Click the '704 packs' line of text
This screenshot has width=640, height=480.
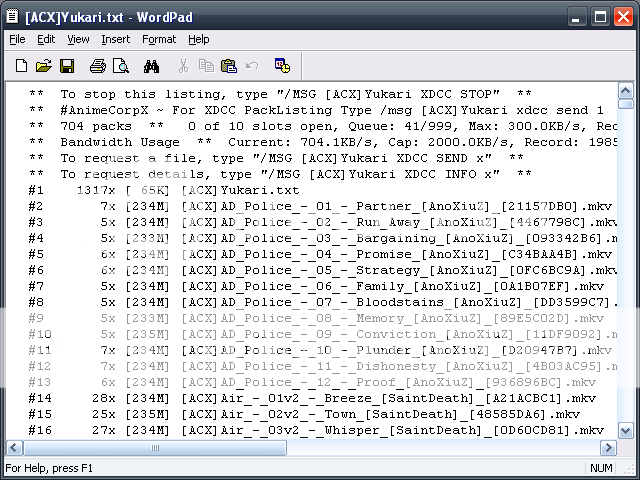point(322,126)
